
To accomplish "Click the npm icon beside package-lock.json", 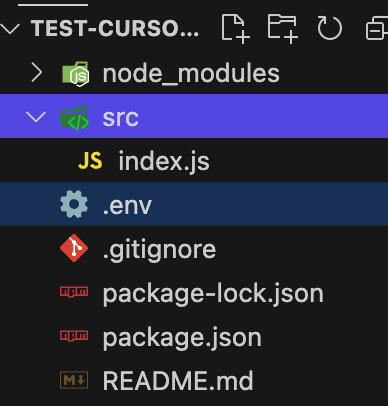I will (x=74, y=292).
